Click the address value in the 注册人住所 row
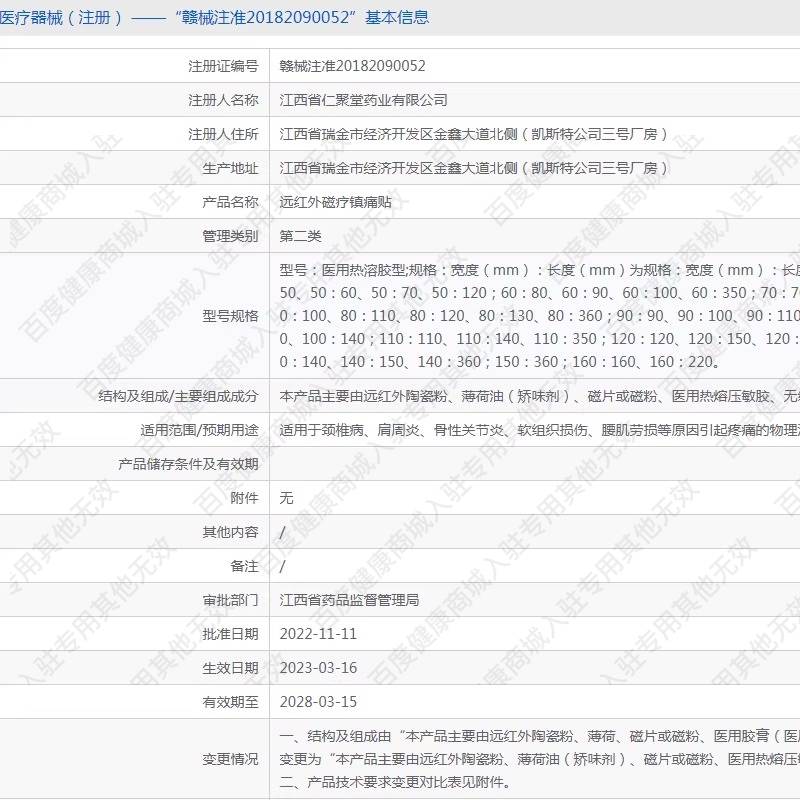 (474, 134)
